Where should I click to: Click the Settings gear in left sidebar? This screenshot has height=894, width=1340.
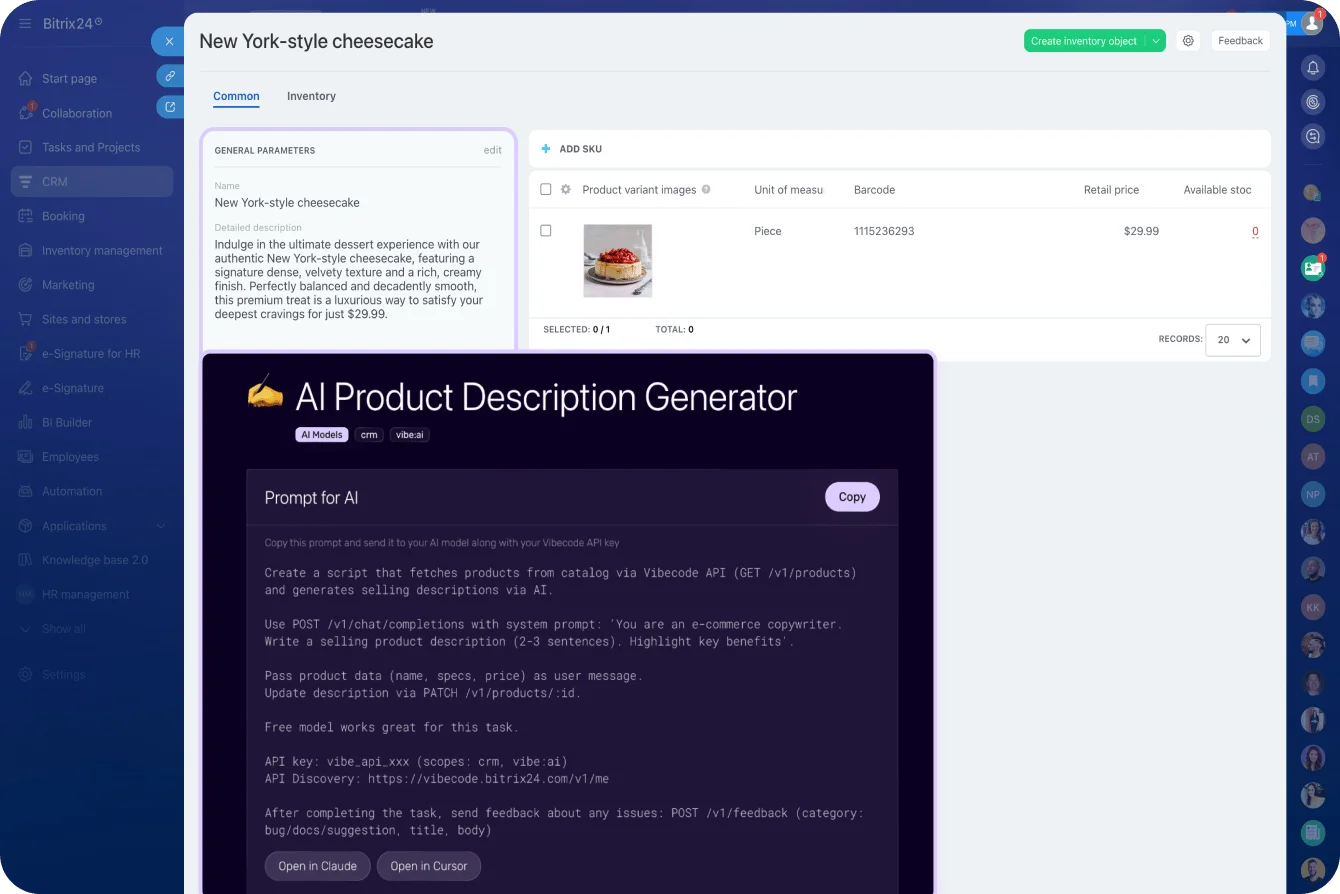(26, 674)
